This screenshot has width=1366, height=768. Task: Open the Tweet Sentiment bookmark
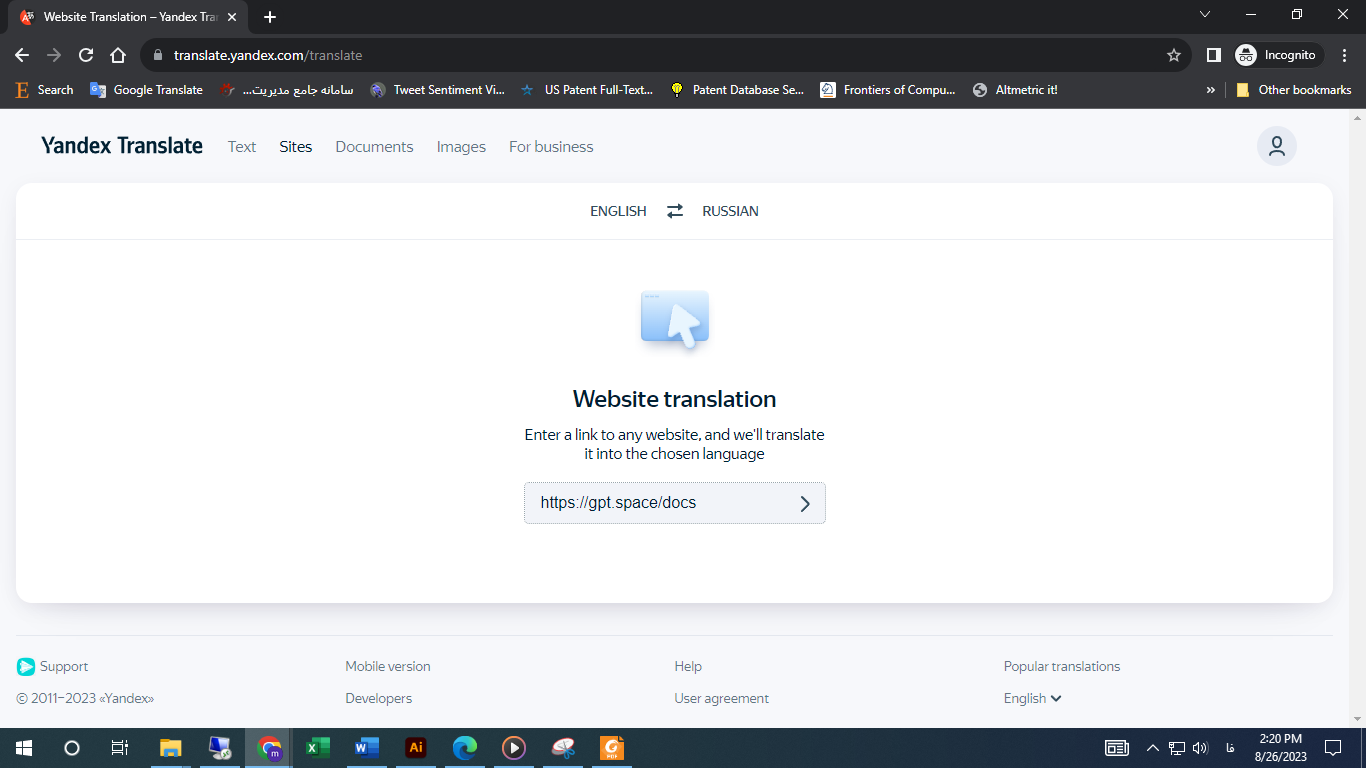click(x=438, y=90)
